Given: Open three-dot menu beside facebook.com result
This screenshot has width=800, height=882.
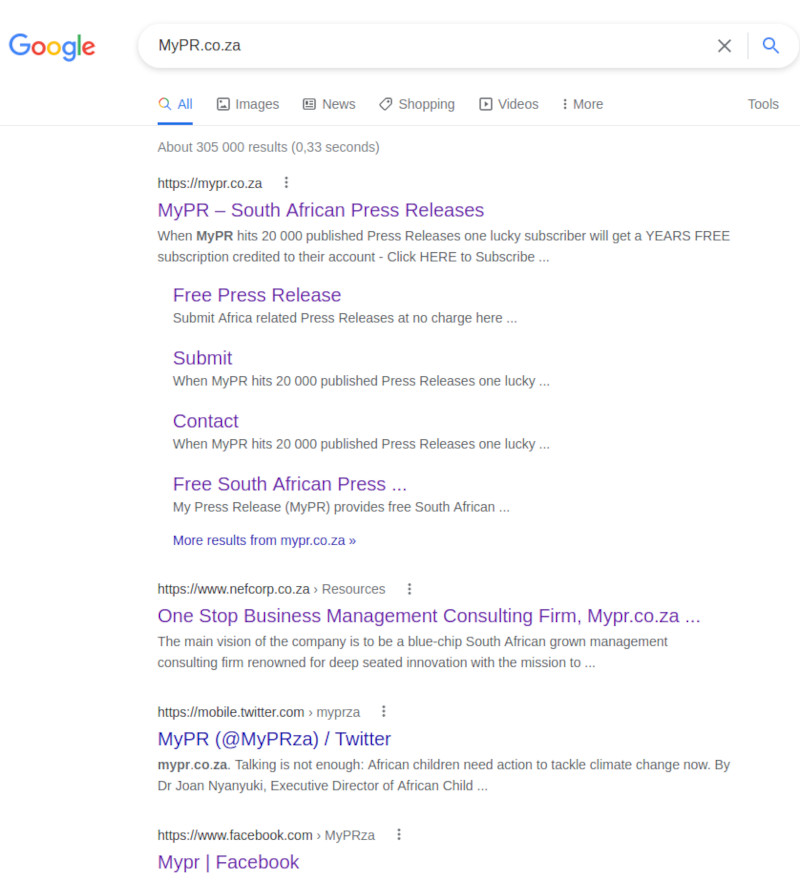Looking at the screenshot, I should [x=399, y=835].
